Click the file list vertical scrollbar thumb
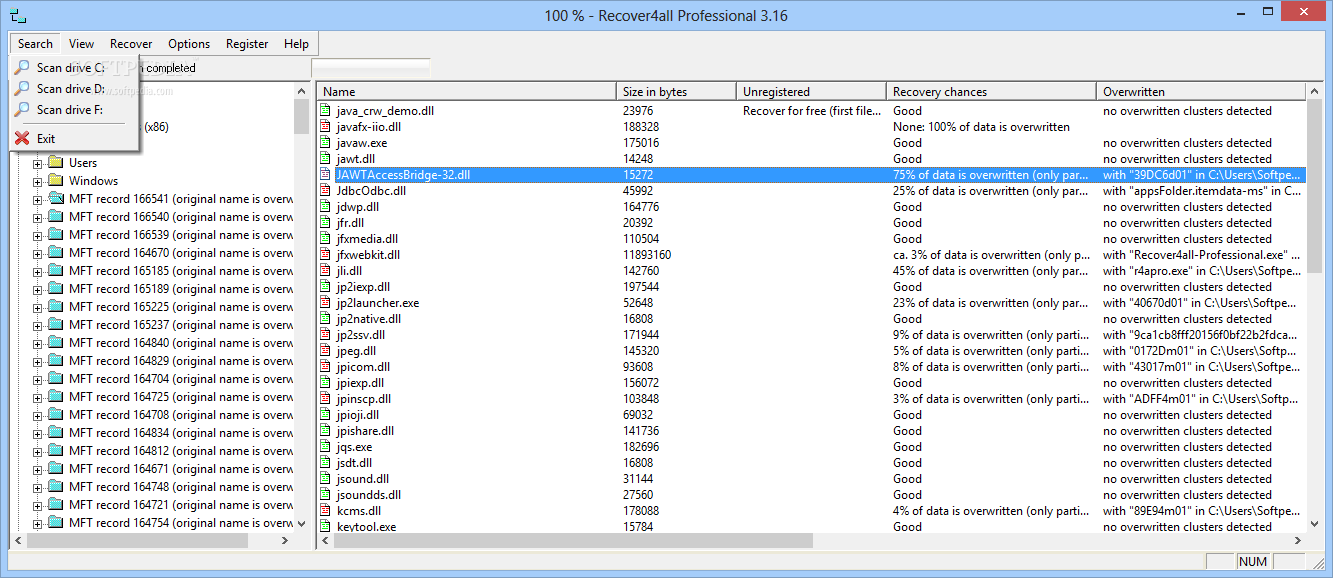The image size is (1333, 578). (x=1315, y=186)
